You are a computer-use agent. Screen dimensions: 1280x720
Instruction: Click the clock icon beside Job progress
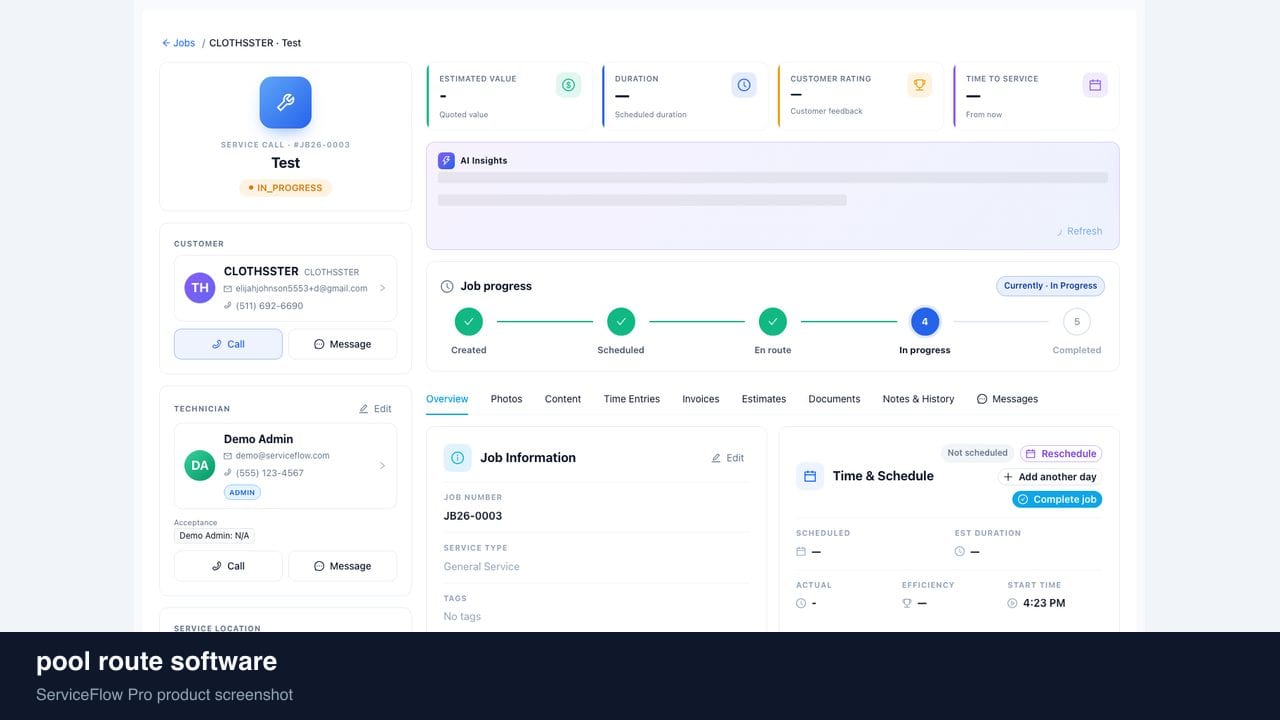(447, 286)
